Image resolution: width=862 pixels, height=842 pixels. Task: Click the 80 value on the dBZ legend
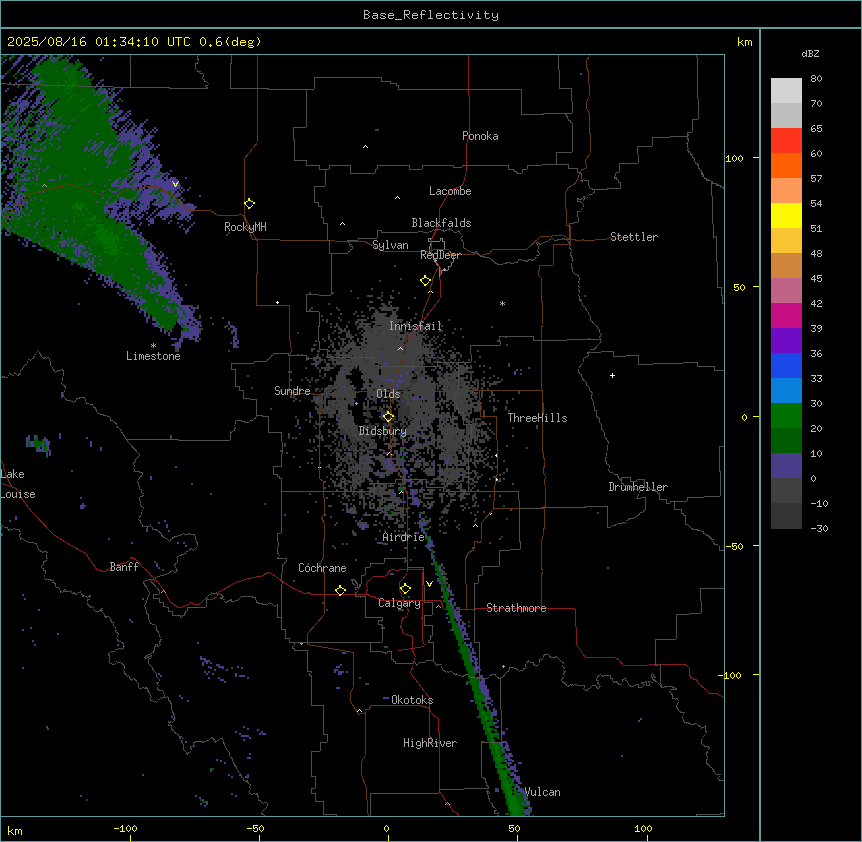816,79
